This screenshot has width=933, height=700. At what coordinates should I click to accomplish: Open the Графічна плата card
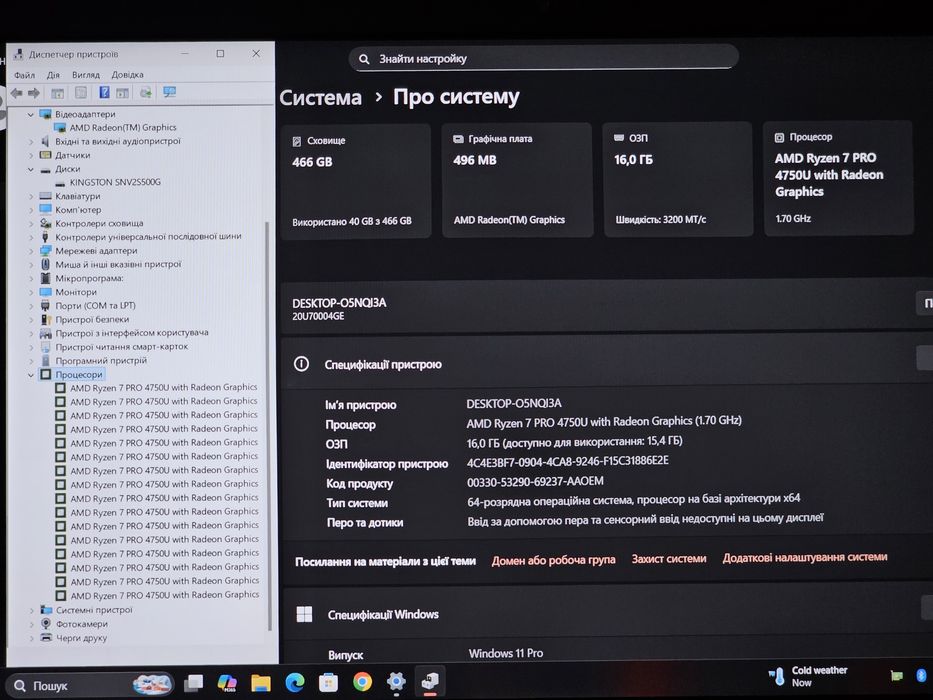[516, 180]
